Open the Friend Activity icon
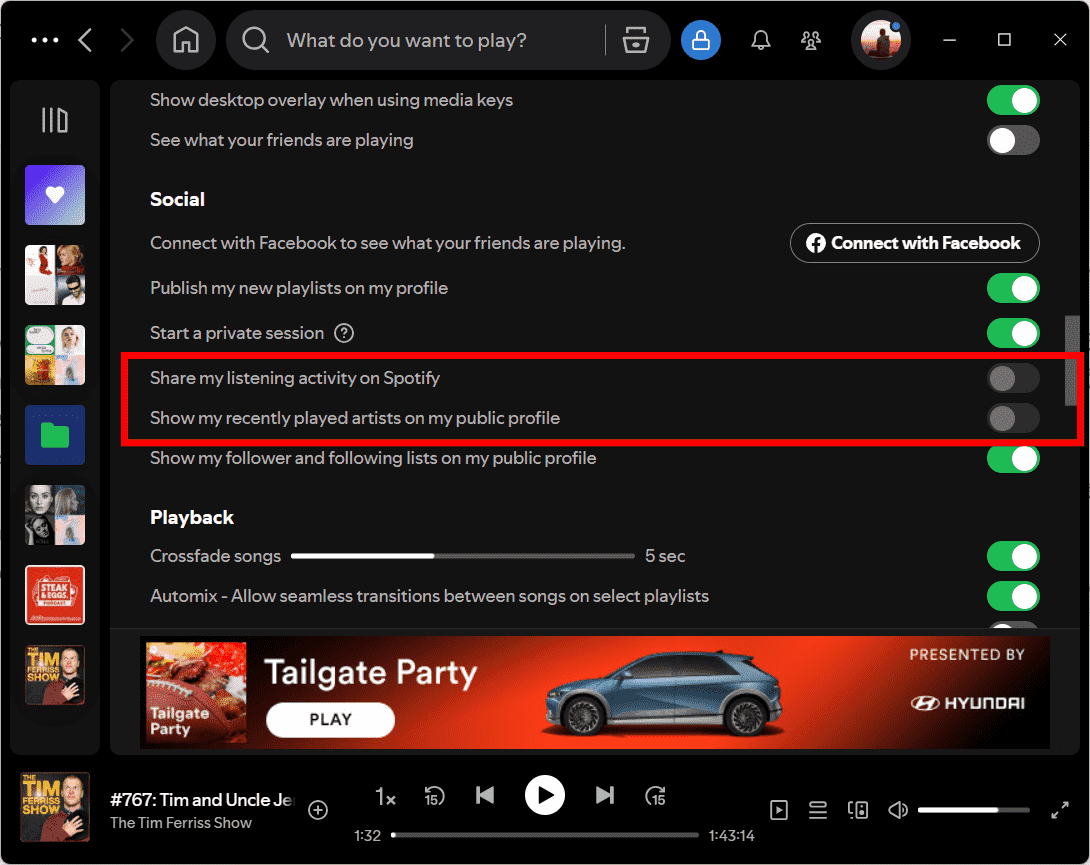The image size is (1090, 865). coord(811,40)
